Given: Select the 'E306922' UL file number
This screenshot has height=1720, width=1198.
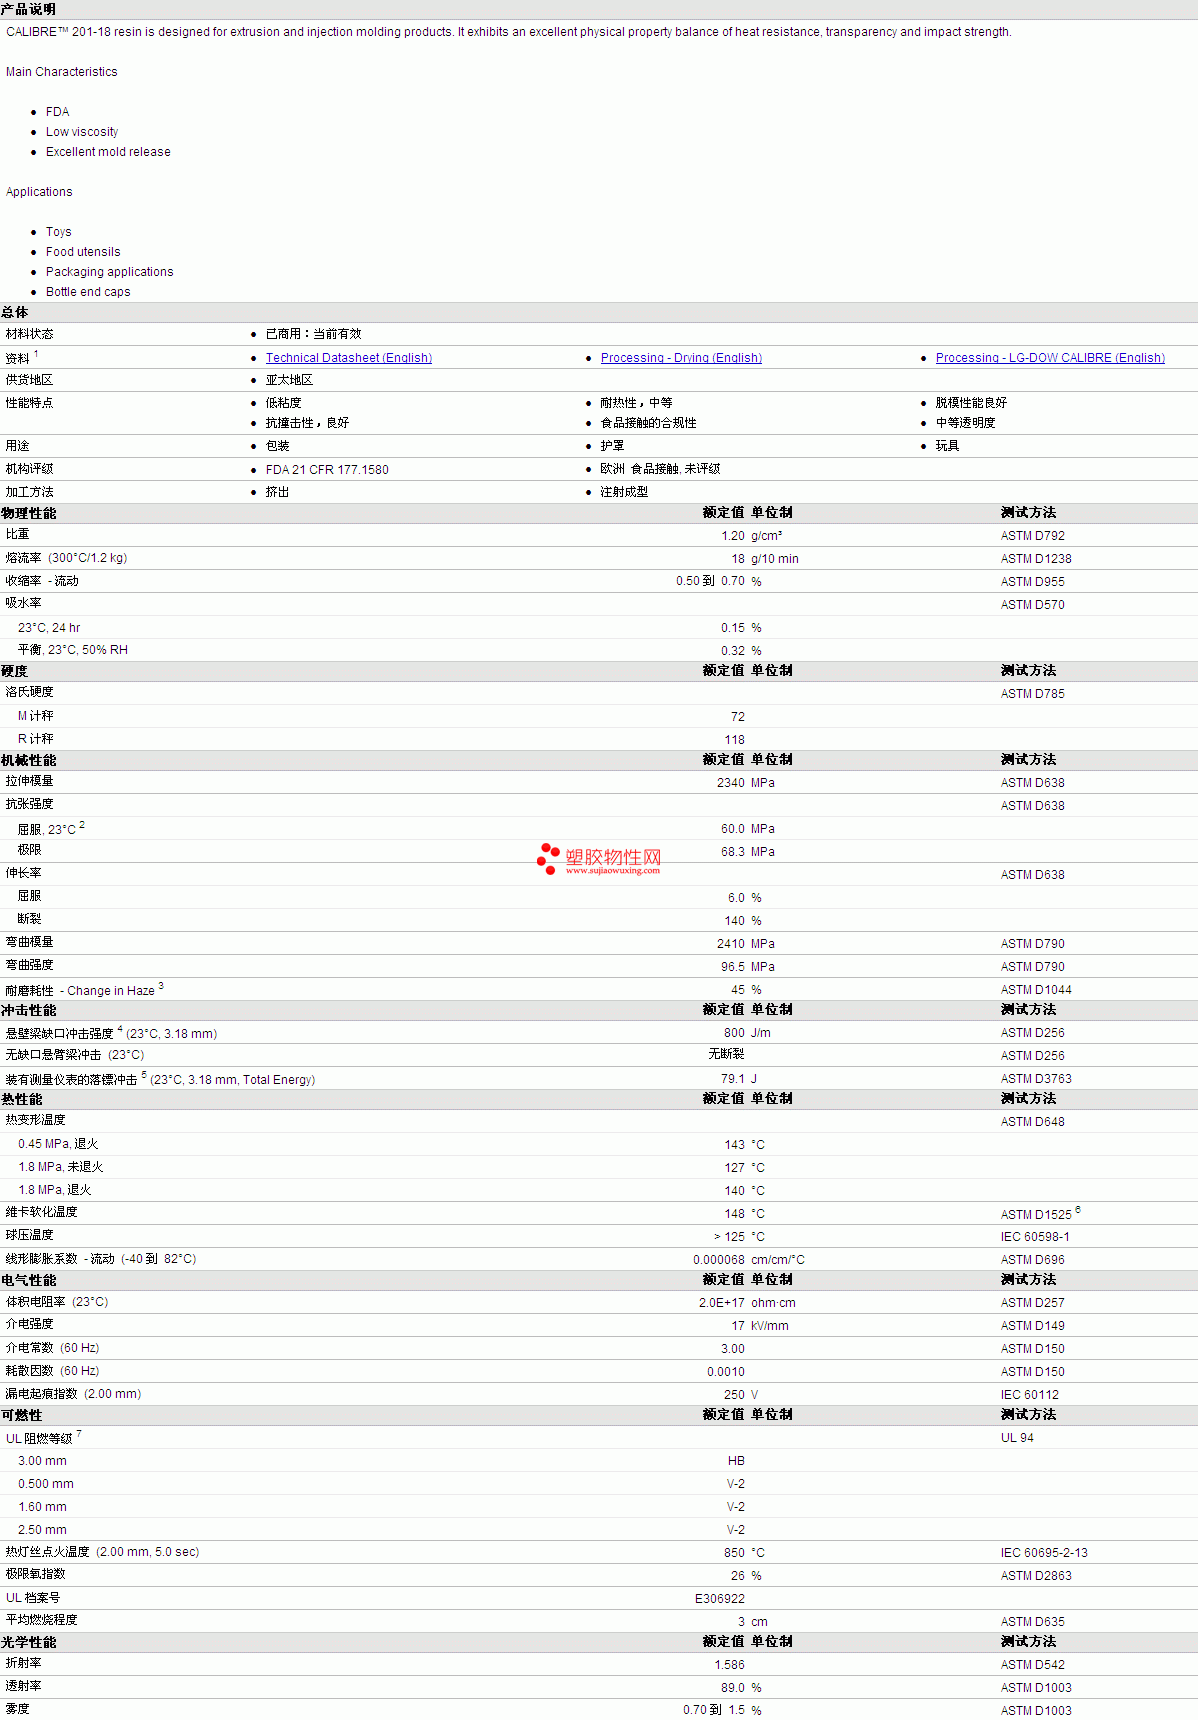Looking at the screenshot, I should (x=720, y=1599).
